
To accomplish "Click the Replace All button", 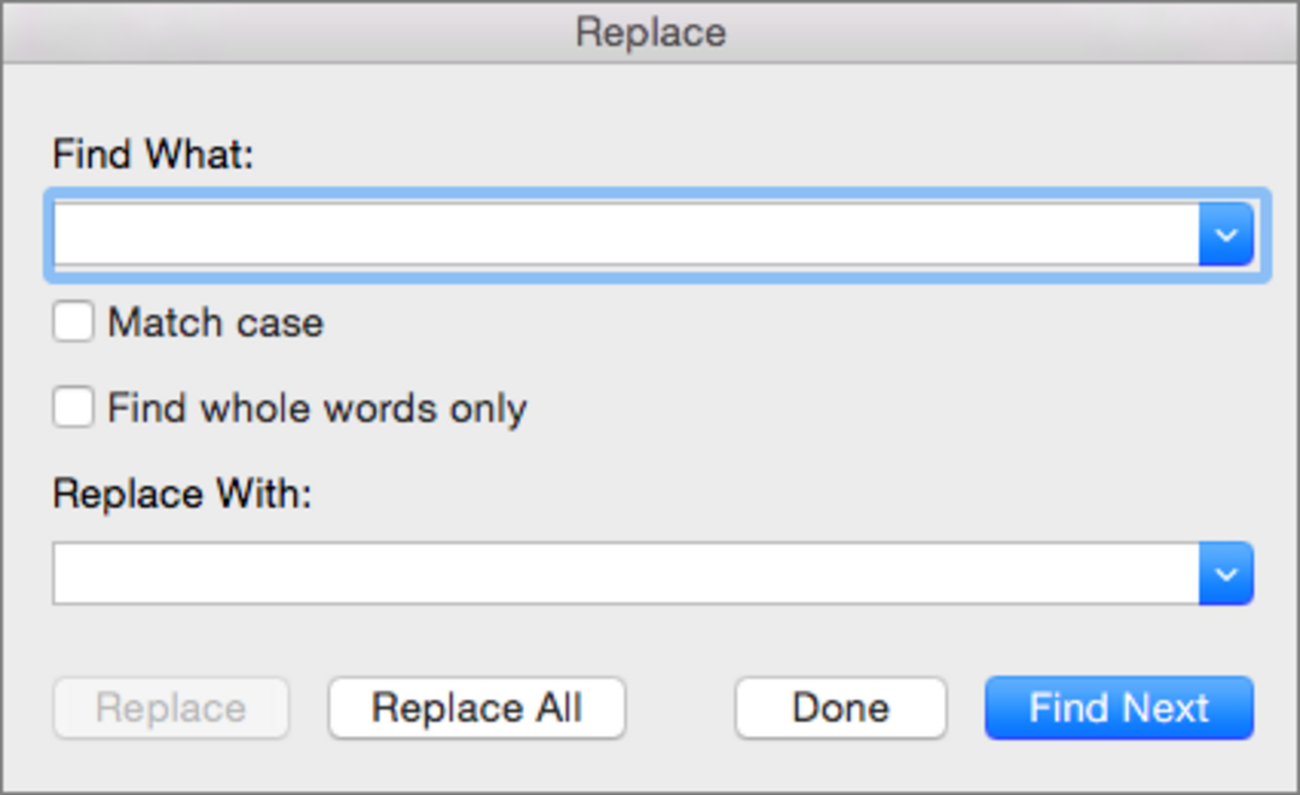I will tap(477, 708).
